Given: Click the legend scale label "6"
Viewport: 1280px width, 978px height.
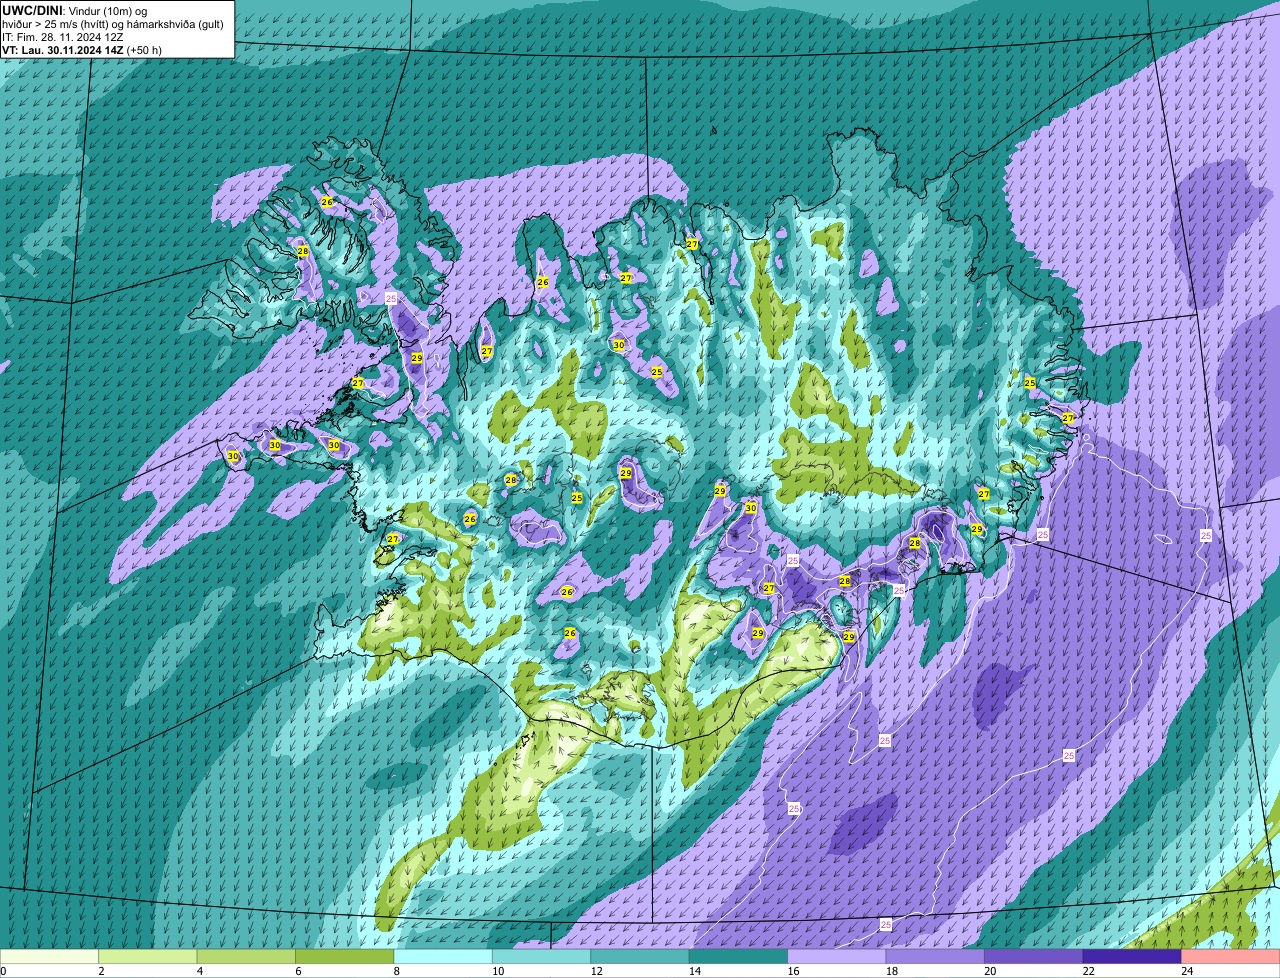Looking at the screenshot, I should (x=298, y=971).
